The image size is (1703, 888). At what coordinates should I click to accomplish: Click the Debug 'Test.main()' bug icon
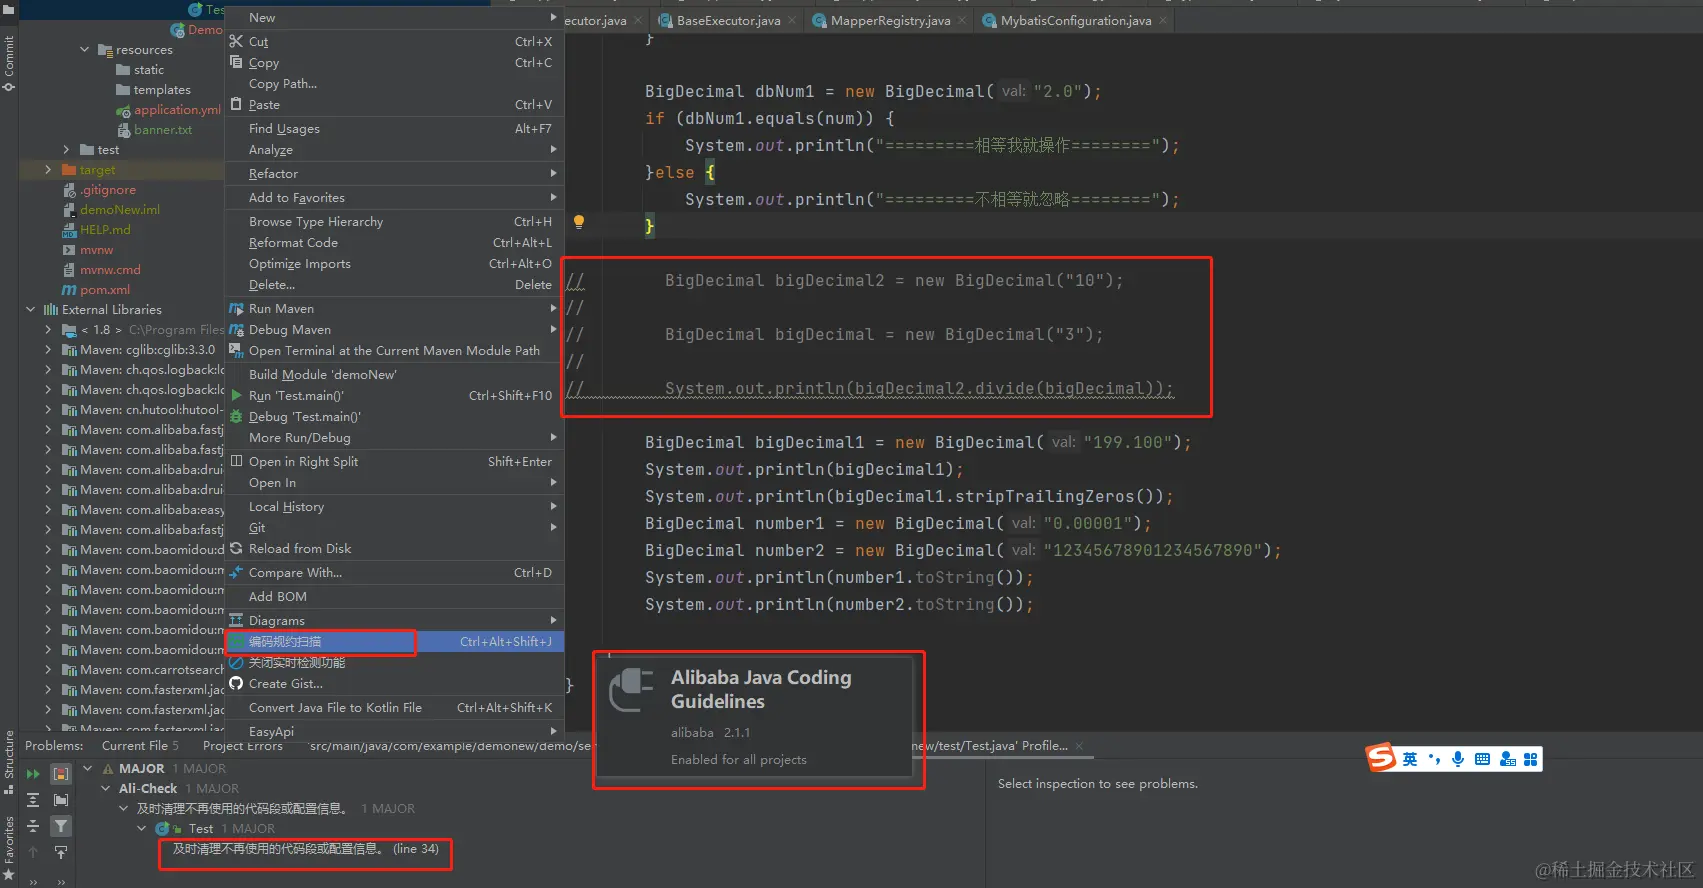[x=236, y=417]
